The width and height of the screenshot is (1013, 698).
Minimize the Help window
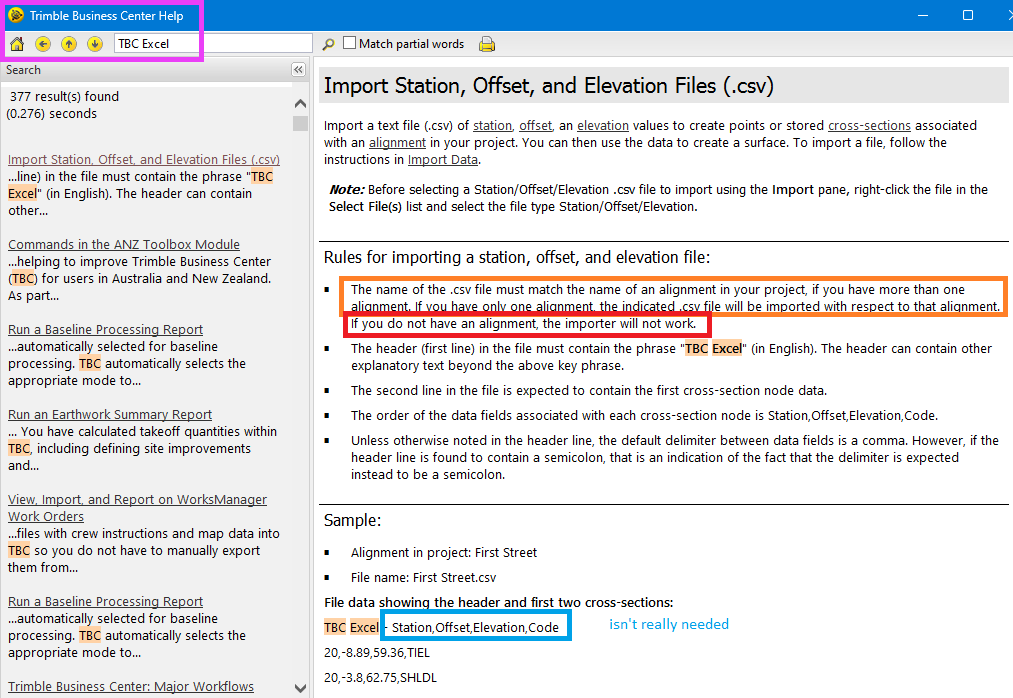click(923, 15)
